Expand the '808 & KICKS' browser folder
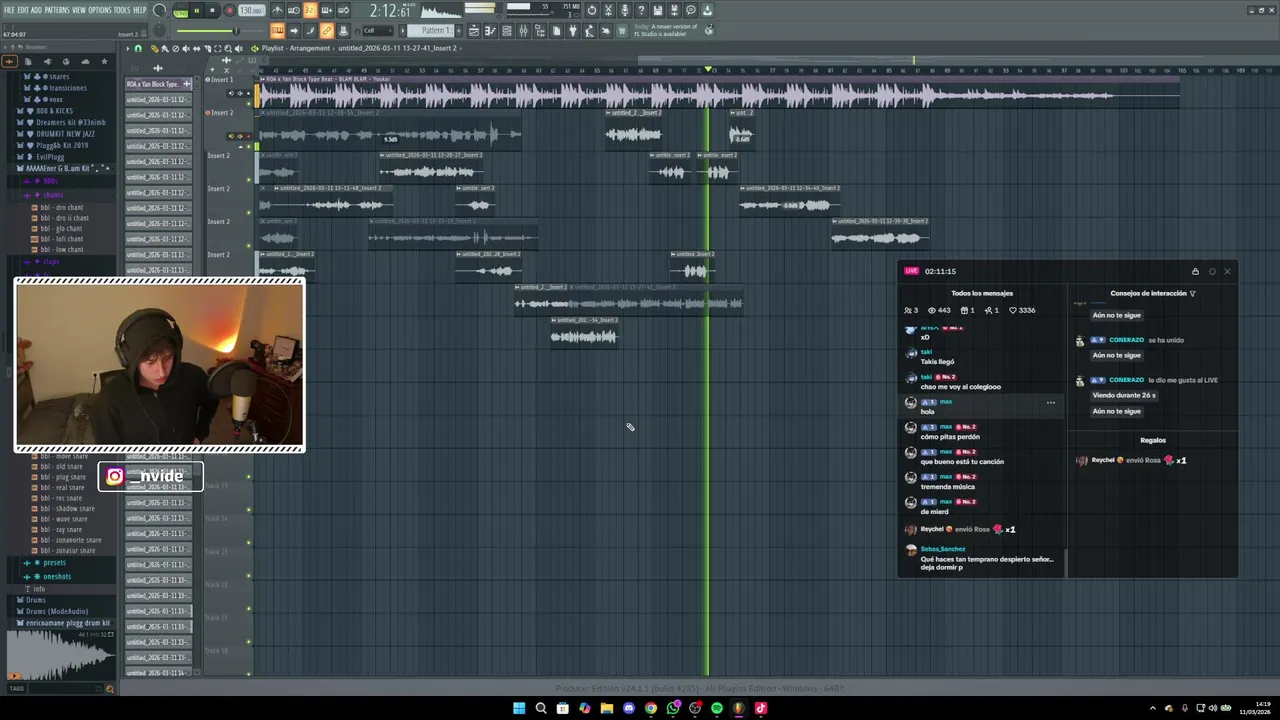The image size is (1280, 720). click(x=54, y=111)
